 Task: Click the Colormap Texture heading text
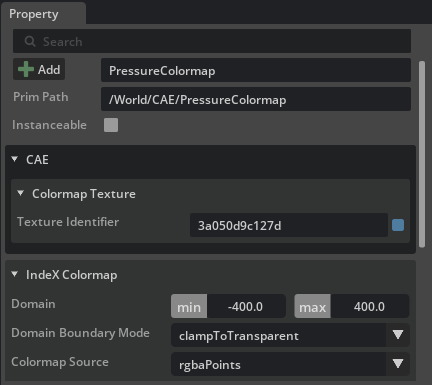pos(84,194)
